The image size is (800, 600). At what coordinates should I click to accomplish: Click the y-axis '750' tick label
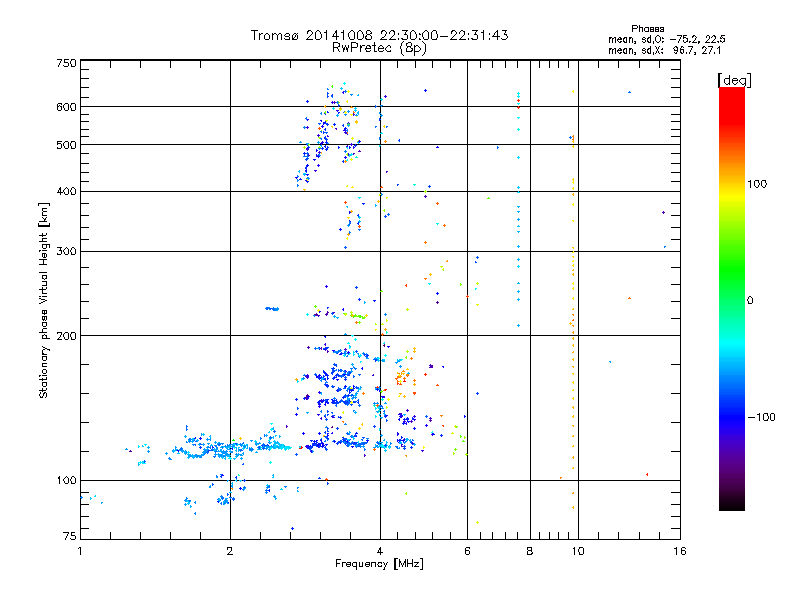click(66, 63)
